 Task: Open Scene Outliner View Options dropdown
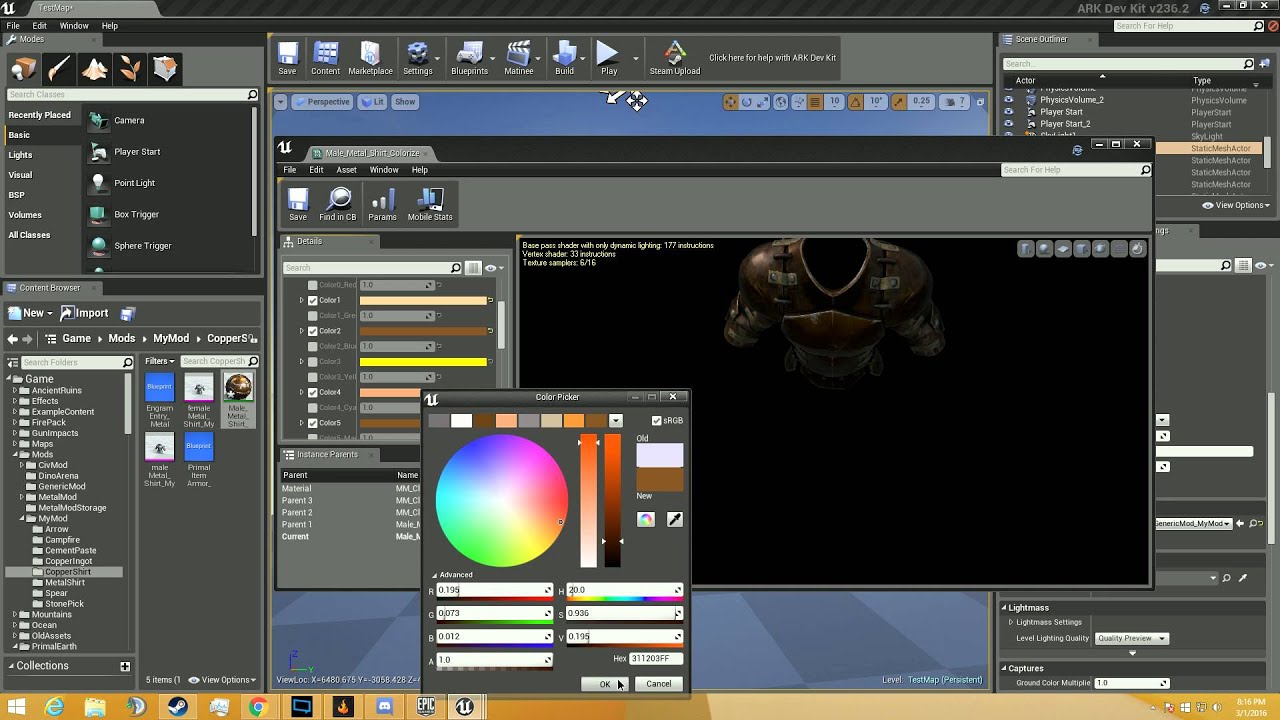pyautogui.click(x=1235, y=205)
